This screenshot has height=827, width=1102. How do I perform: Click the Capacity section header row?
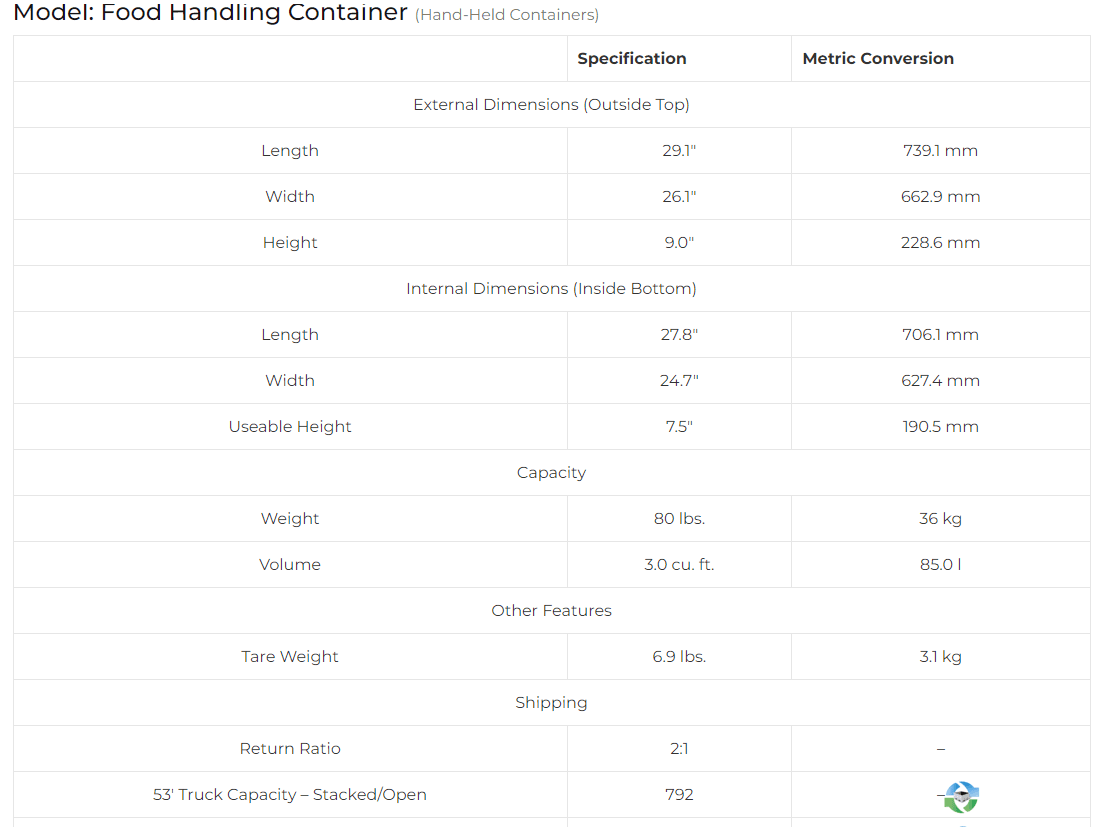click(x=551, y=472)
